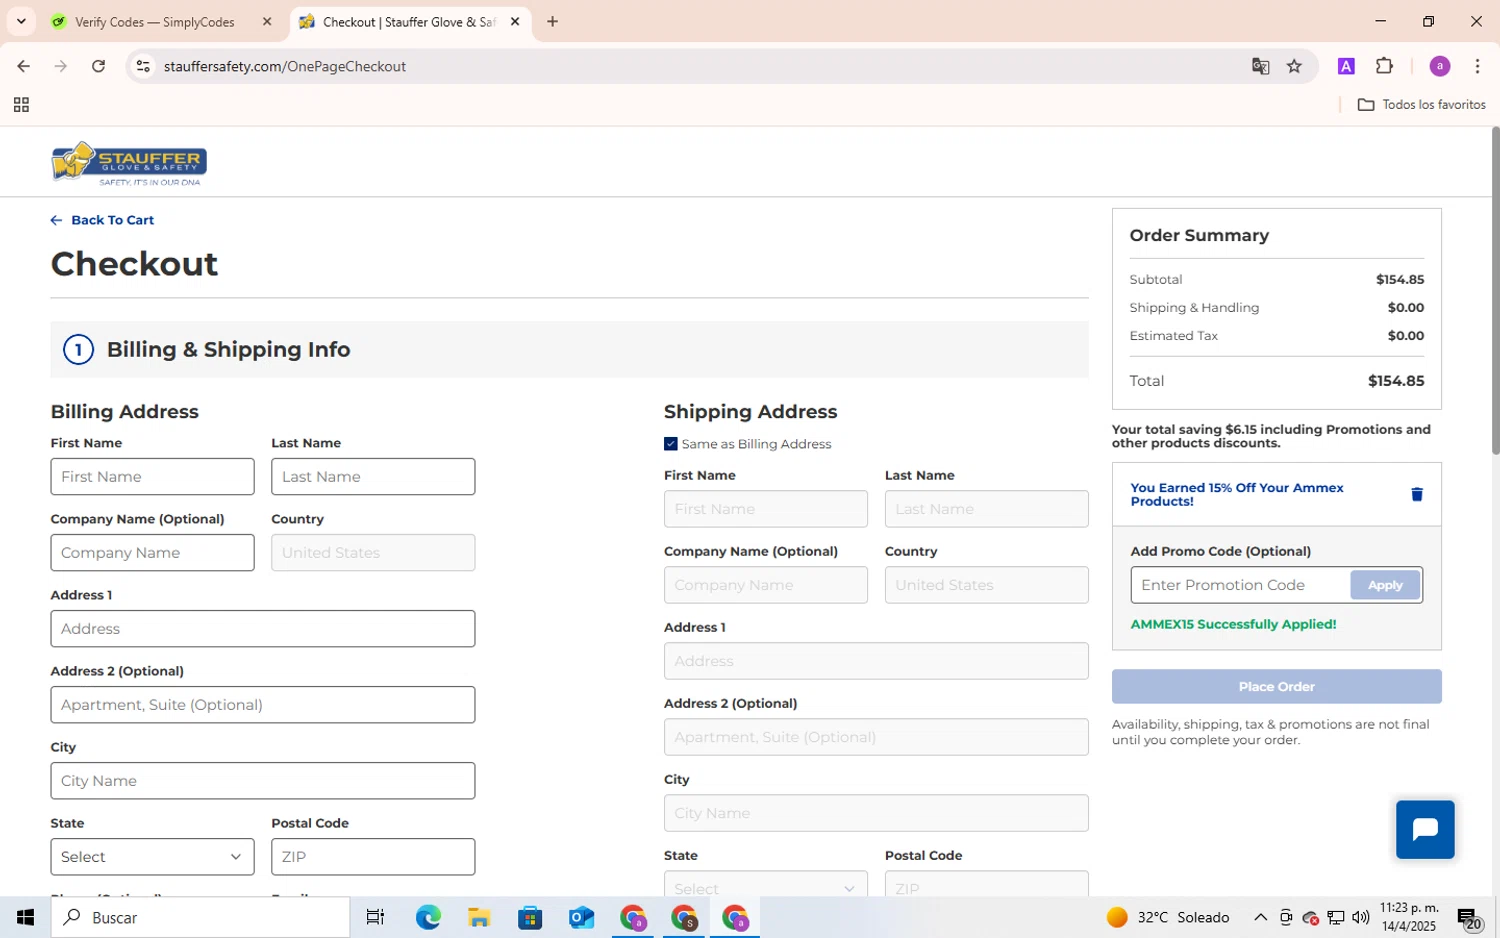Image resolution: width=1500 pixels, height=938 pixels.
Task: Click the shipping First Name field
Action: 765,509
